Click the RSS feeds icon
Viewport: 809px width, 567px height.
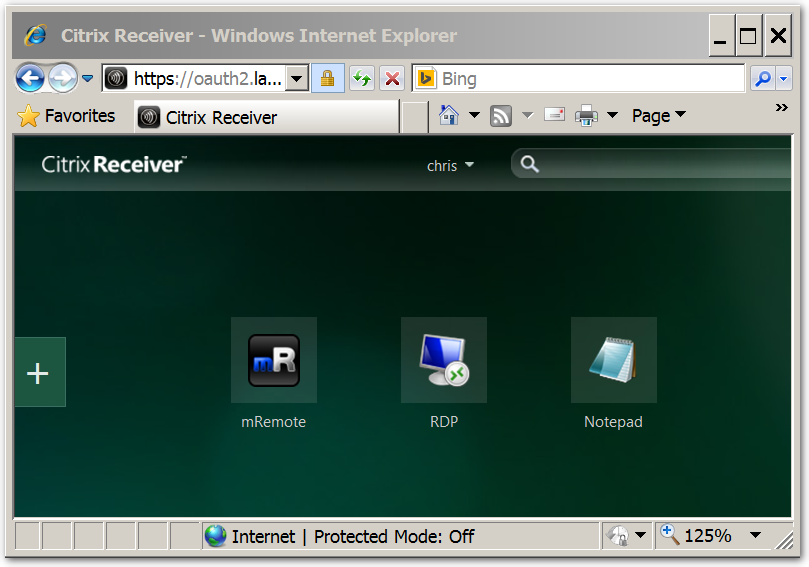(501, 116)
